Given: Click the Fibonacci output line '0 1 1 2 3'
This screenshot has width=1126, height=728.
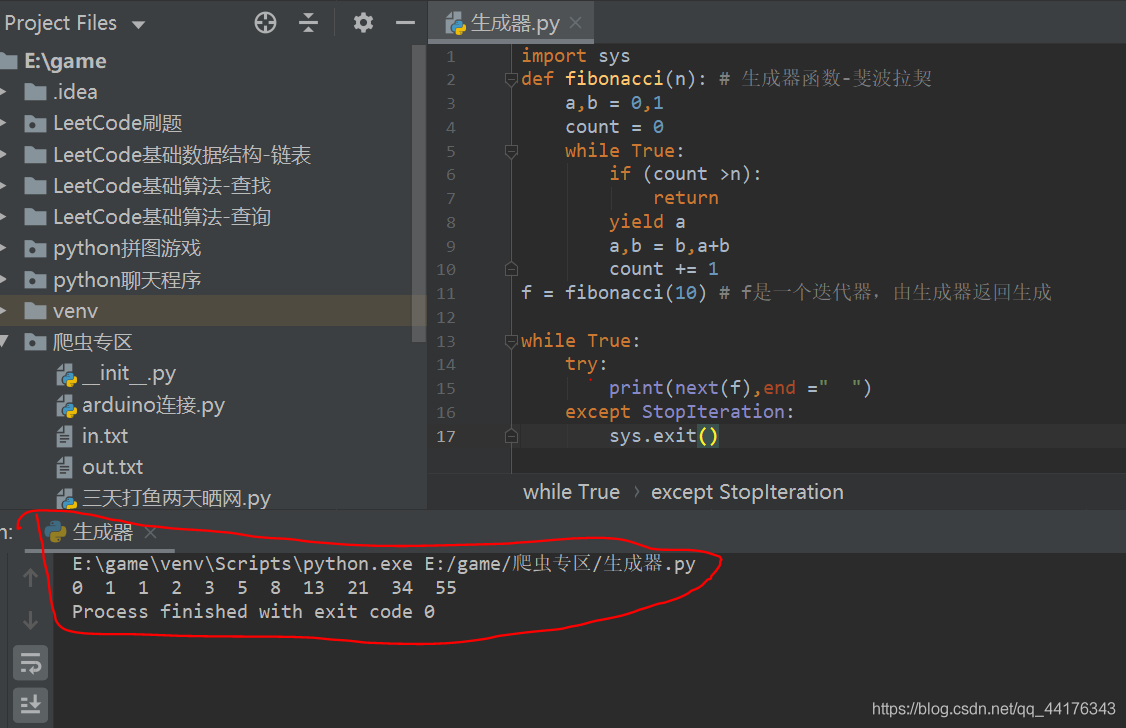Looking at the screenshot, I should 264,588.
